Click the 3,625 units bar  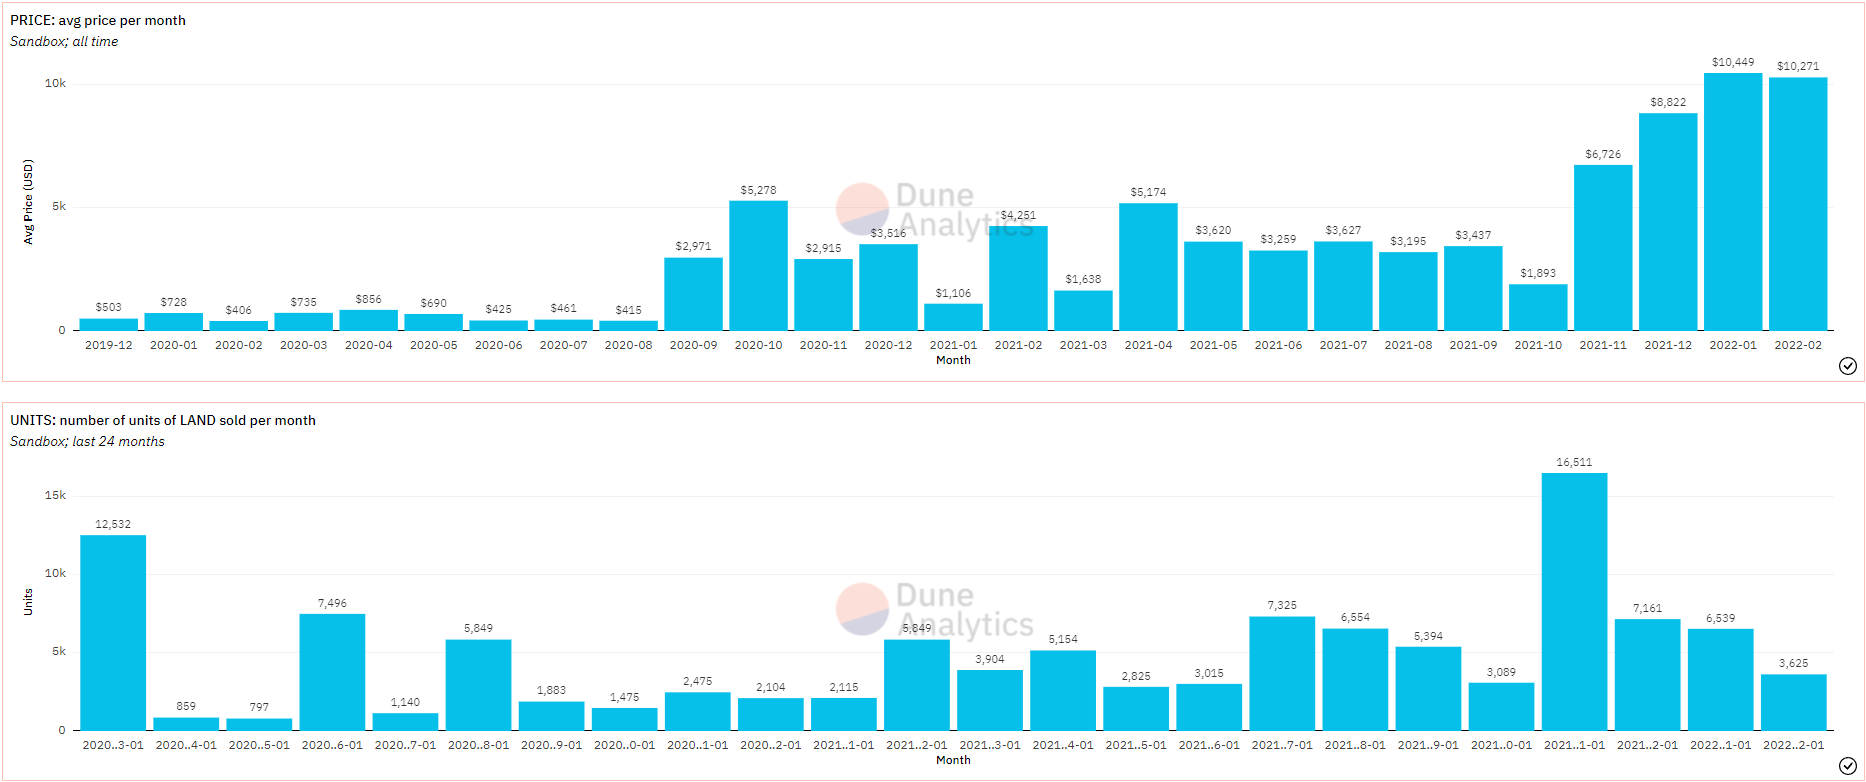(1793, 702)
